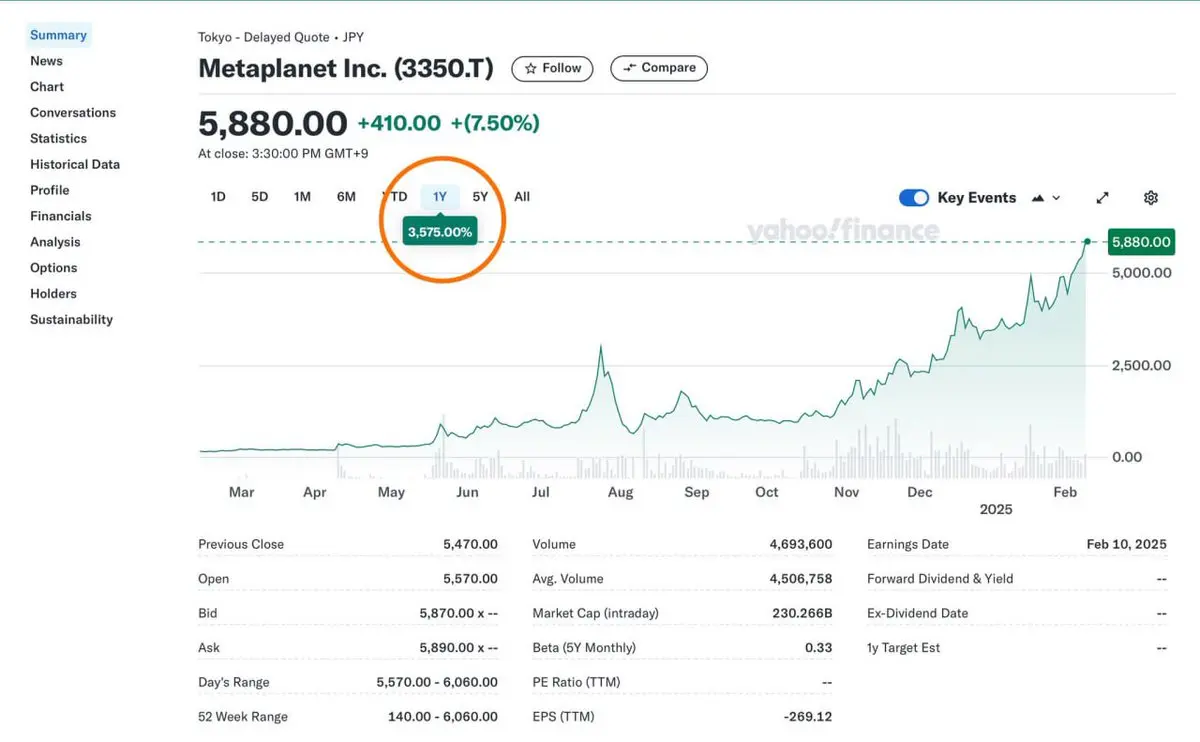Click the +(7.50%) percent change text

(x=495, y=123)
